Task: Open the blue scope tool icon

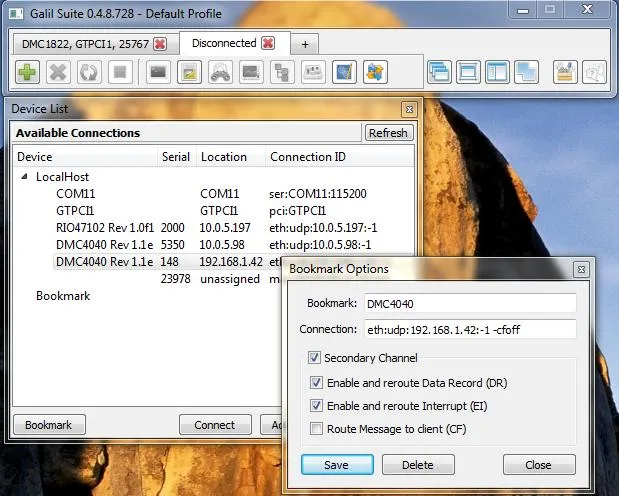Action: click(x=344, y=72)
